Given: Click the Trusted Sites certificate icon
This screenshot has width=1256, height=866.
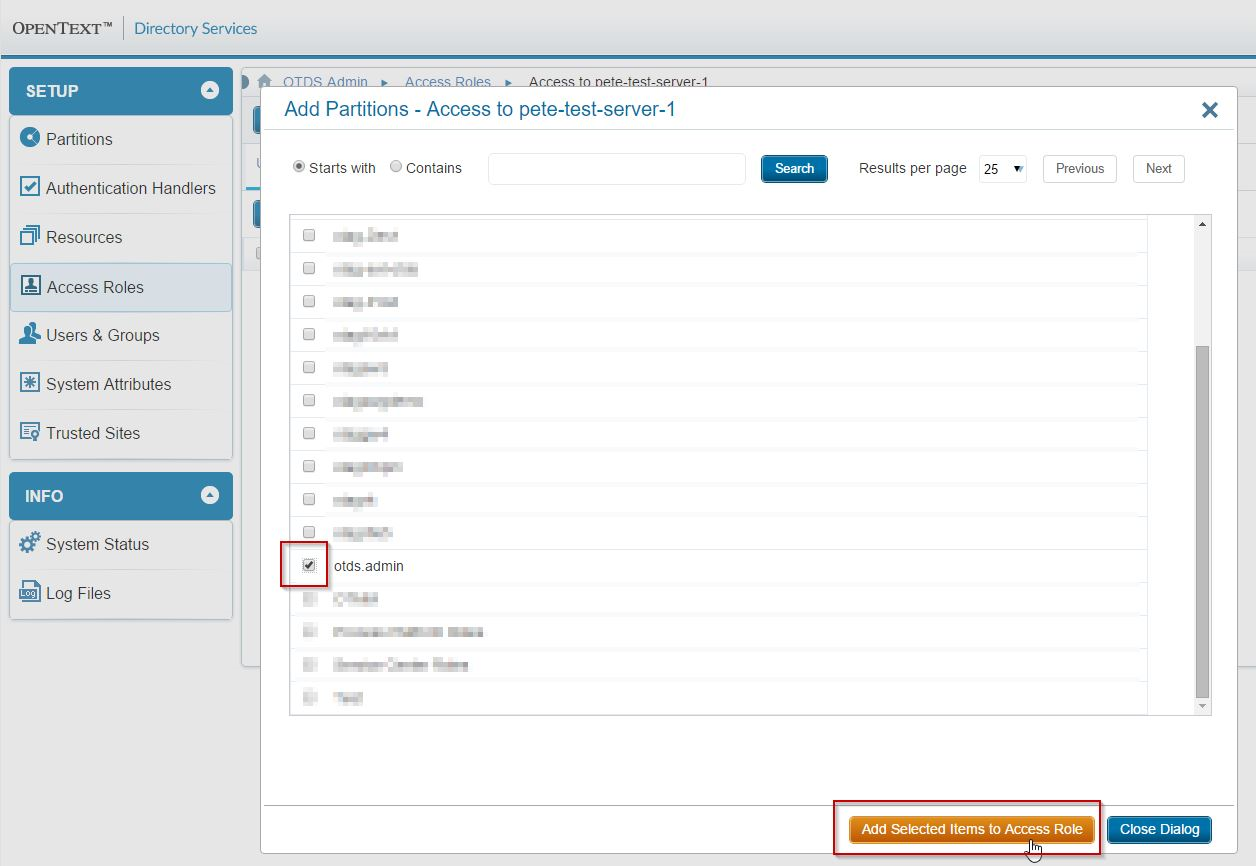Looking at the screenshot, I should (30, 432).
